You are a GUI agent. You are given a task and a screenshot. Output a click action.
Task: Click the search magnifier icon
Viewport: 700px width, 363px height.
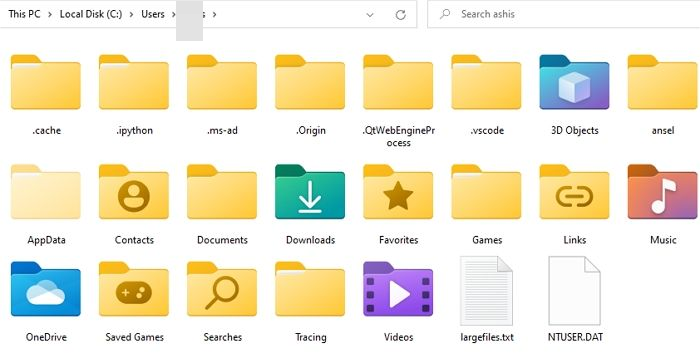[445, 14]
